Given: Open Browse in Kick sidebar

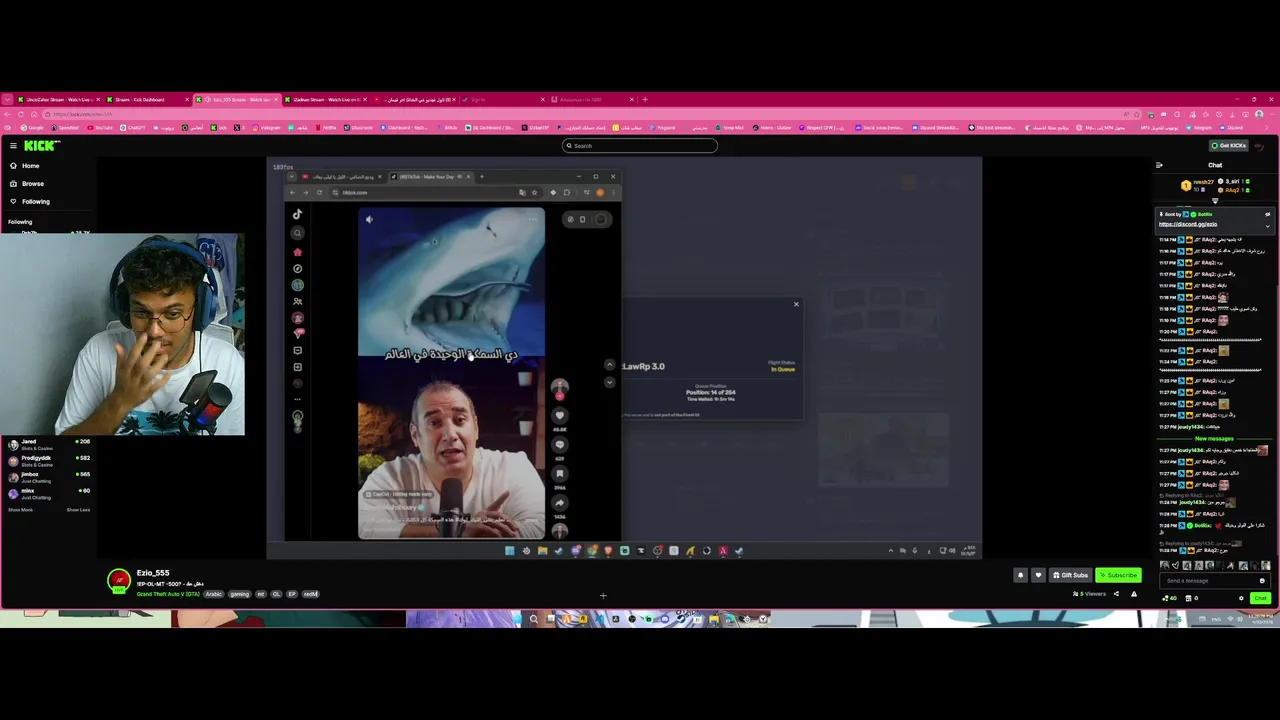Looking at the screenshot, I should click(32, 184).
